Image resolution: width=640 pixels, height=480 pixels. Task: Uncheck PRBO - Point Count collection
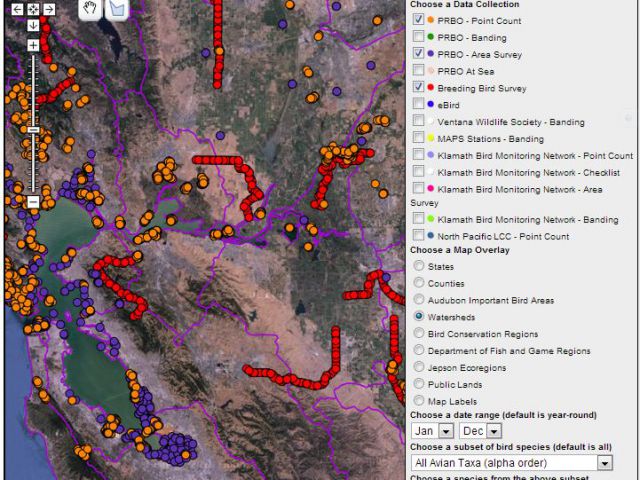pos(418,19)
